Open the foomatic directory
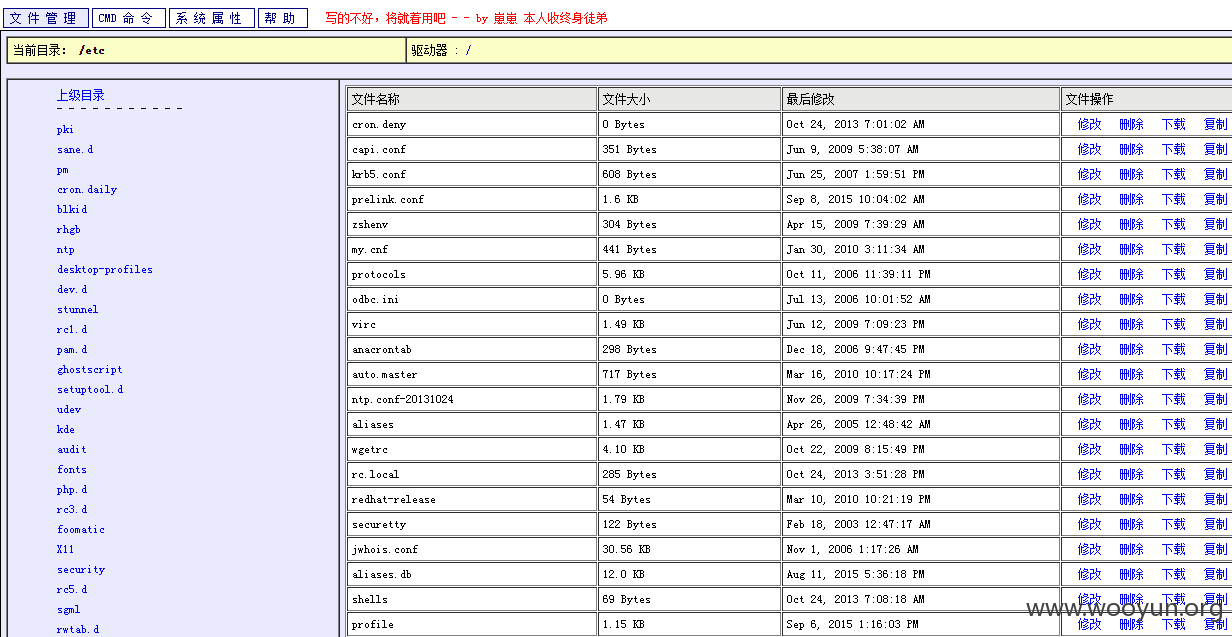This screenshot has height=637, width=1232. click(x=81, y=530)
